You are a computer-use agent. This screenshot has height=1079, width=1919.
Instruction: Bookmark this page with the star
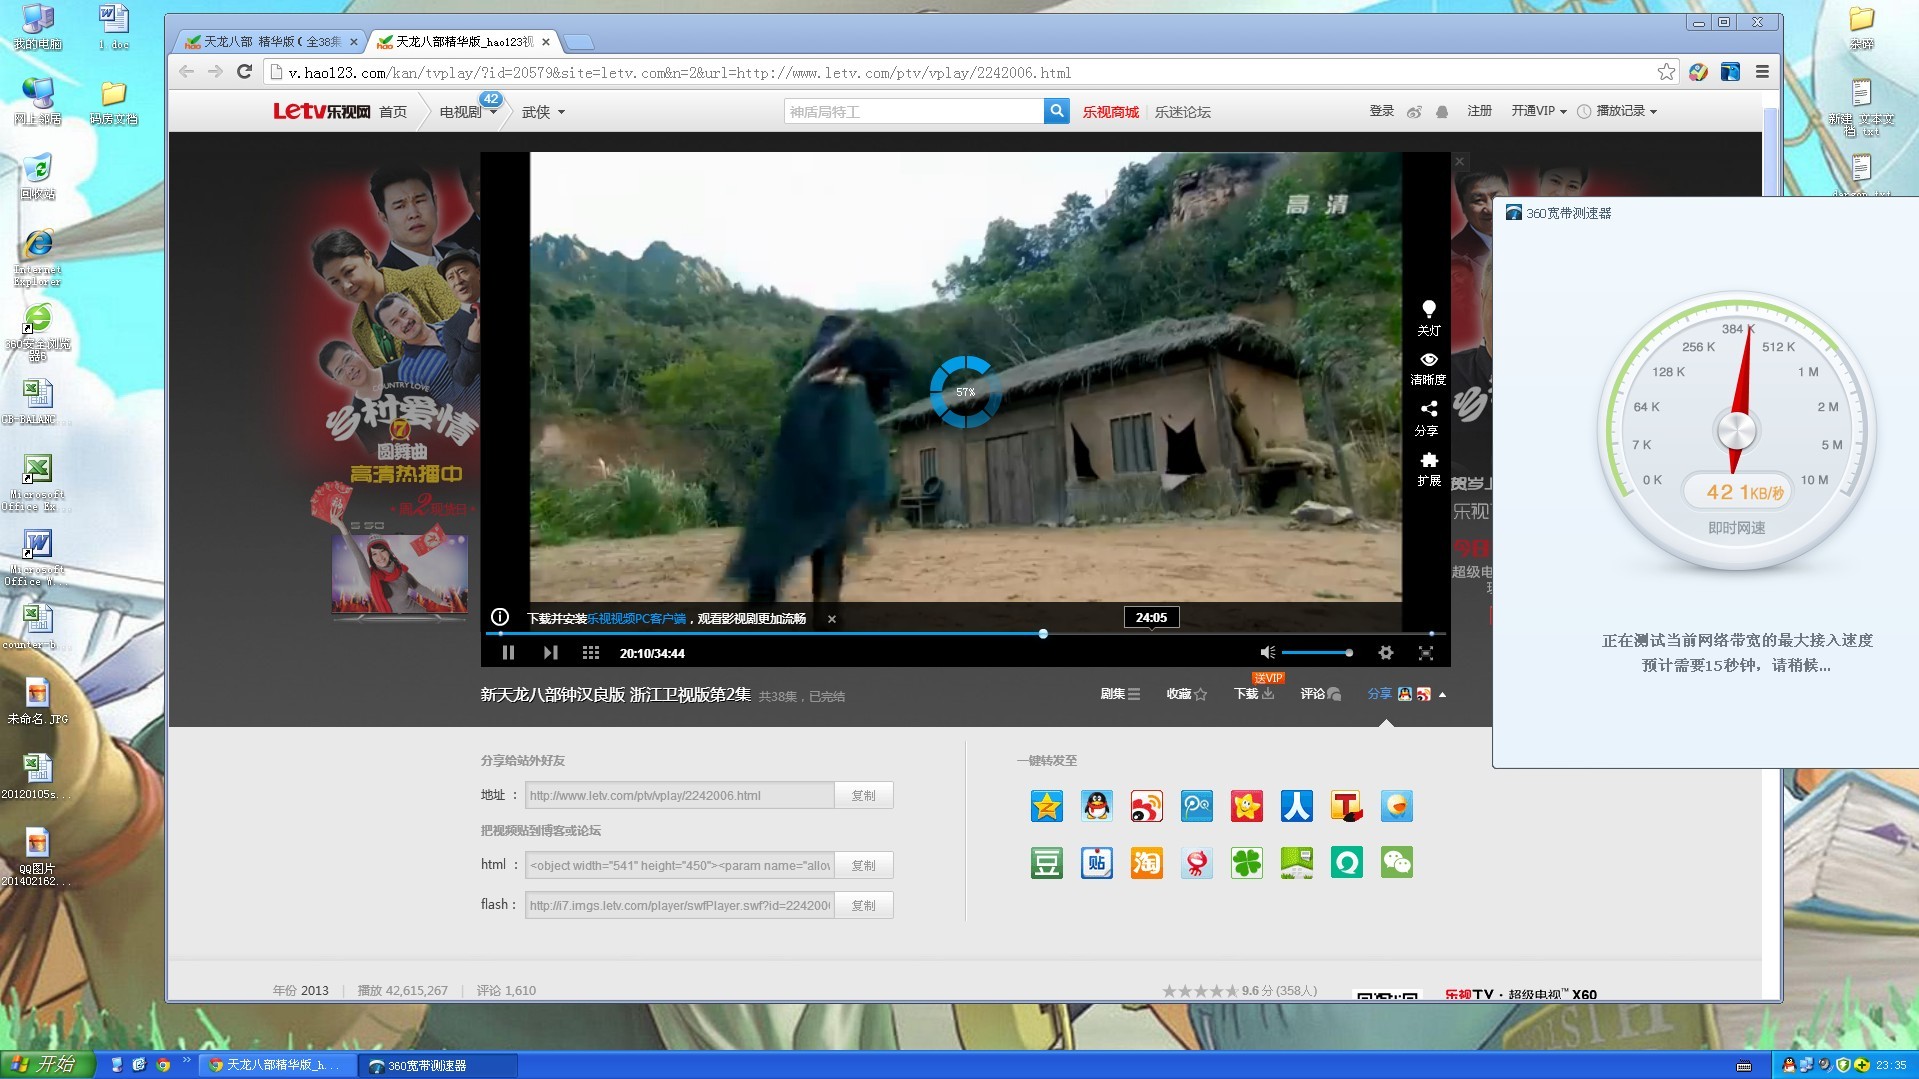pyautogui.click(x=1665, y=72)
